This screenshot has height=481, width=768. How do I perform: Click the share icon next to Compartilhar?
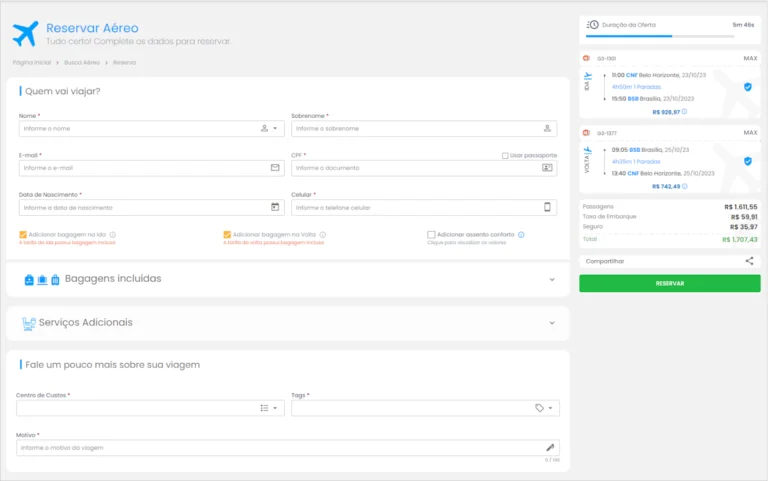(x=749, y=261)
